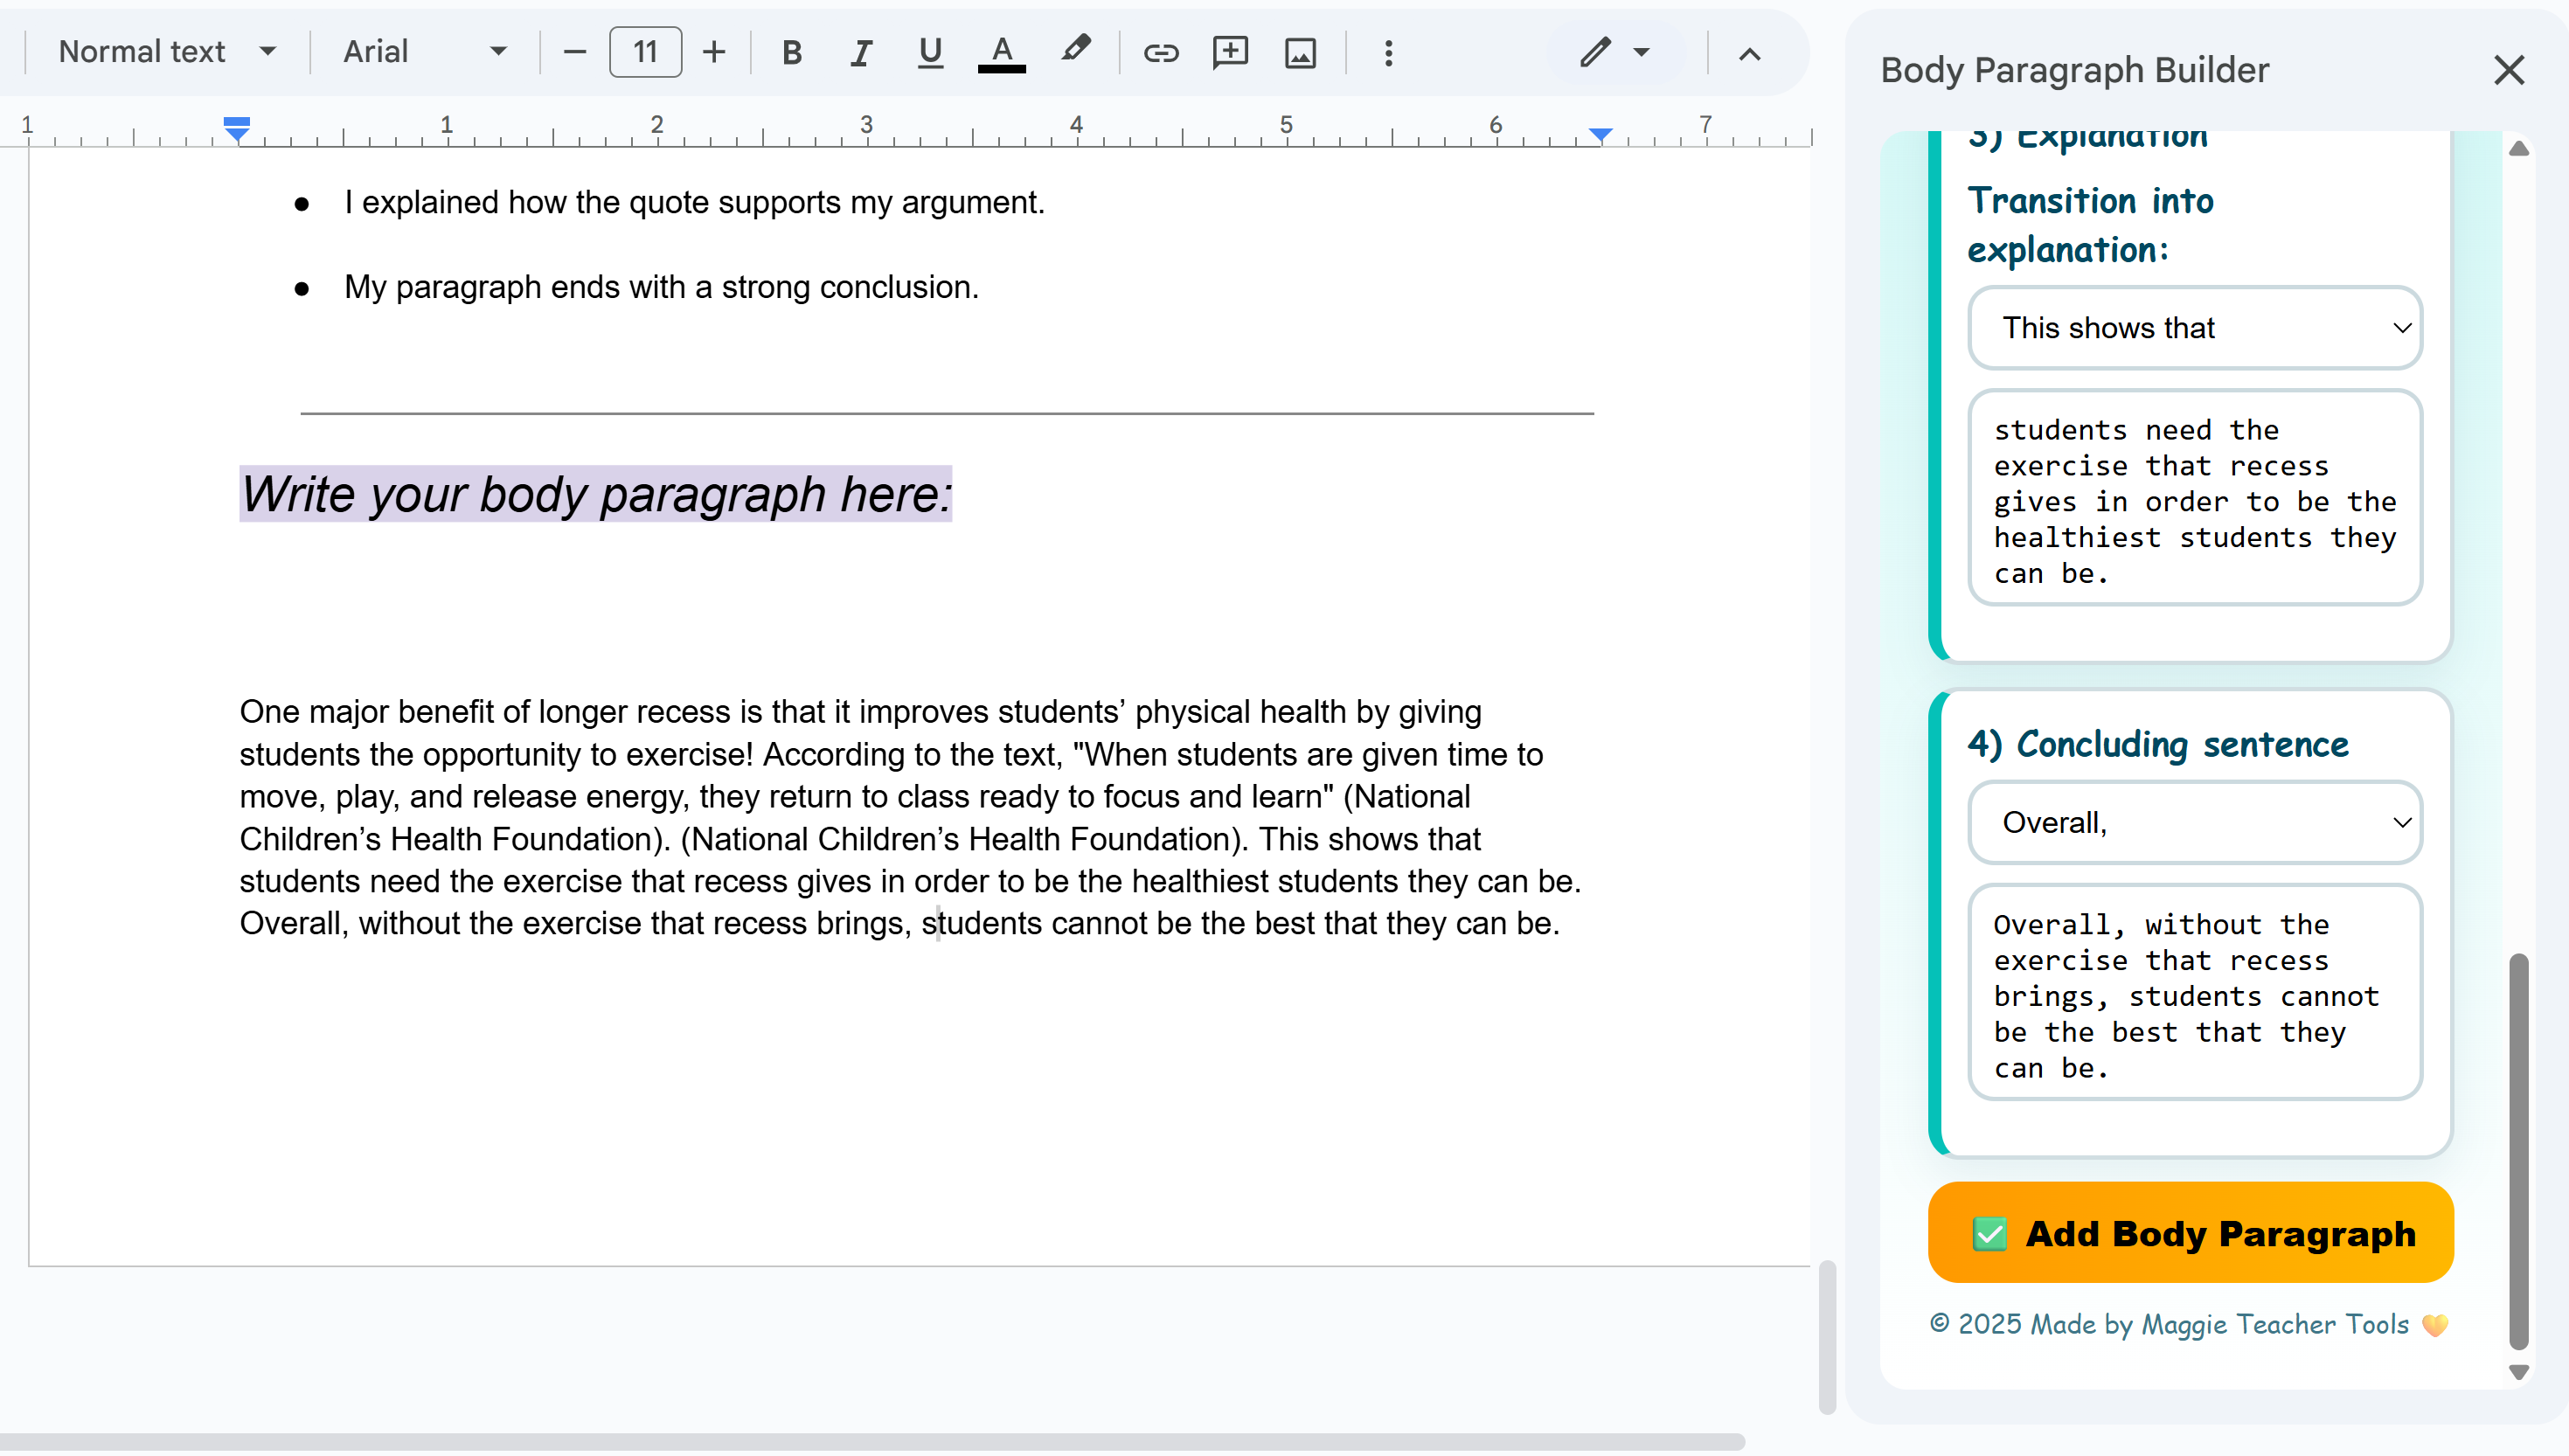Decrease font size with minus button

point(573,52)
